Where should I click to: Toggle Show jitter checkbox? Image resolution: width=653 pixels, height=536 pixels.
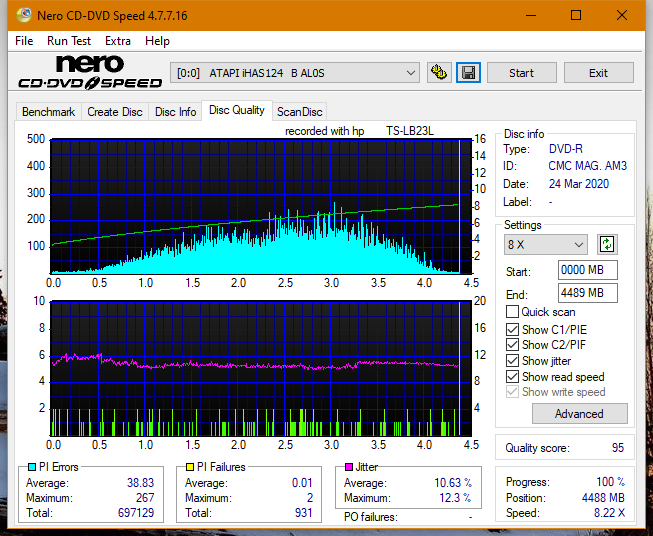[512, 361]
